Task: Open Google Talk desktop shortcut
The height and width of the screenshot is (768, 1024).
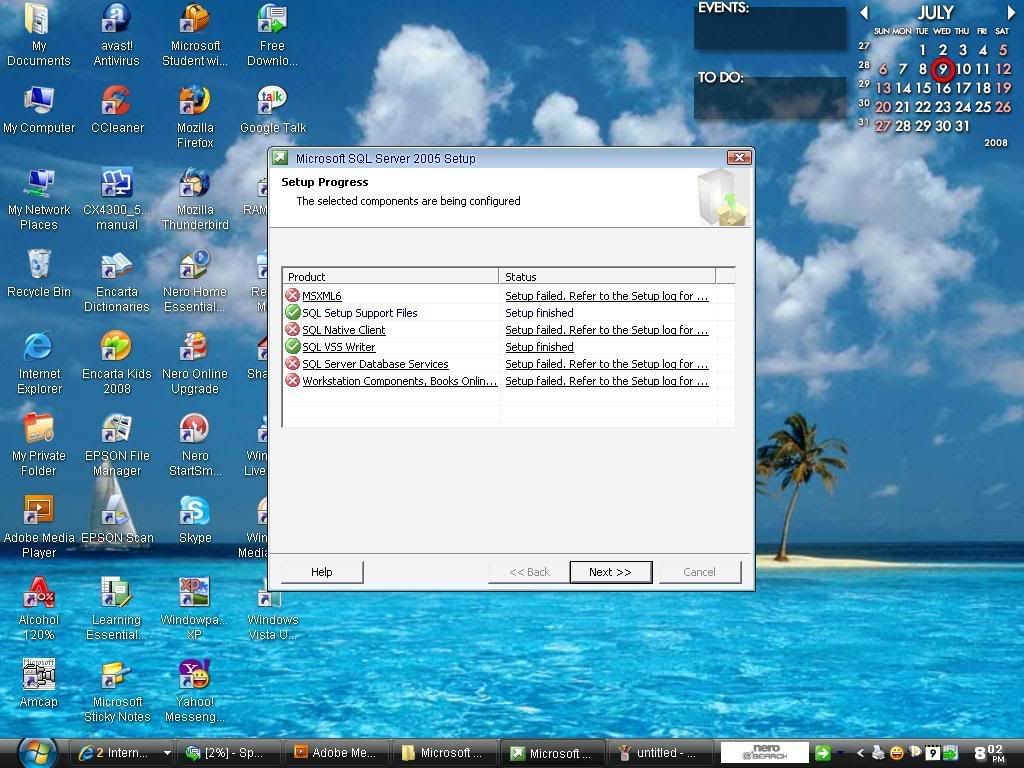Action: click(272, 102)
